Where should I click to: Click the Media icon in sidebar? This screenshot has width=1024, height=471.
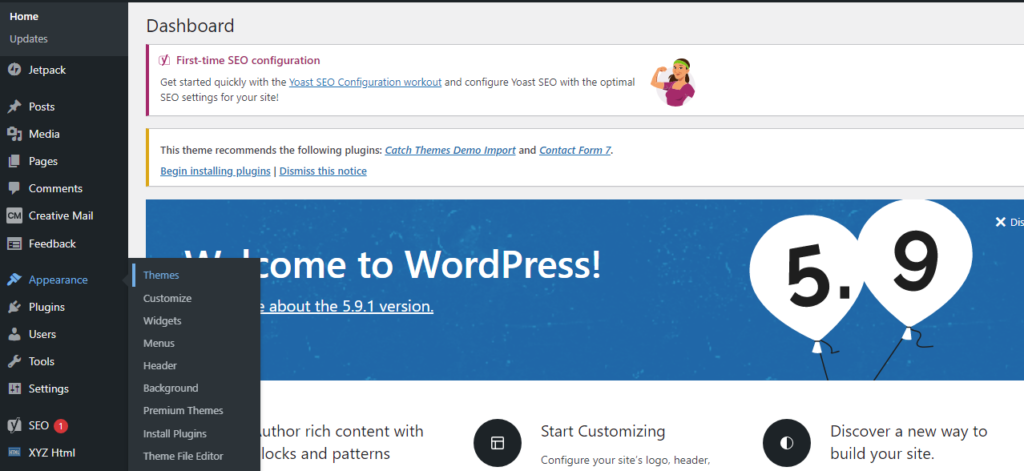coord(14,134)
